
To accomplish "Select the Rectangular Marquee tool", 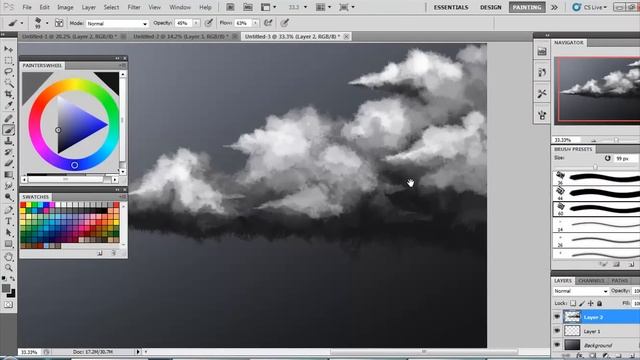I will pos(8,60).
